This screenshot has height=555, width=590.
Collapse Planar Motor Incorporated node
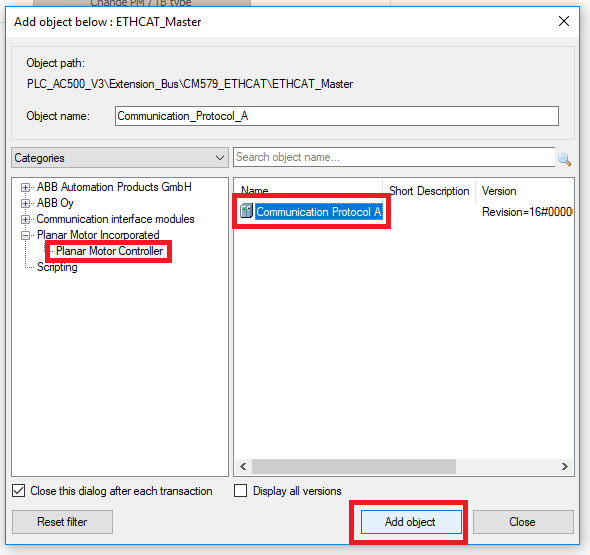[25, 235]
